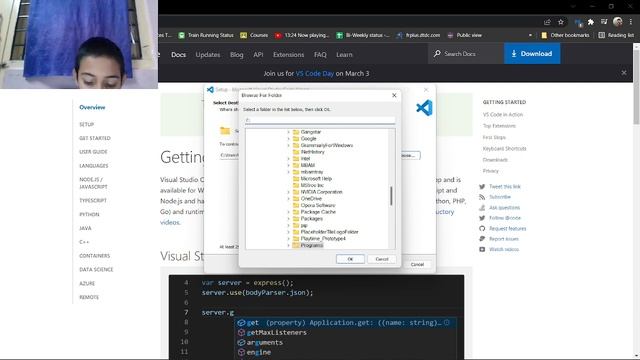The height and width of the screenshot is (360, 640).
Task: Expand the OneDrive folder node
Action: (x=288, y=199)
